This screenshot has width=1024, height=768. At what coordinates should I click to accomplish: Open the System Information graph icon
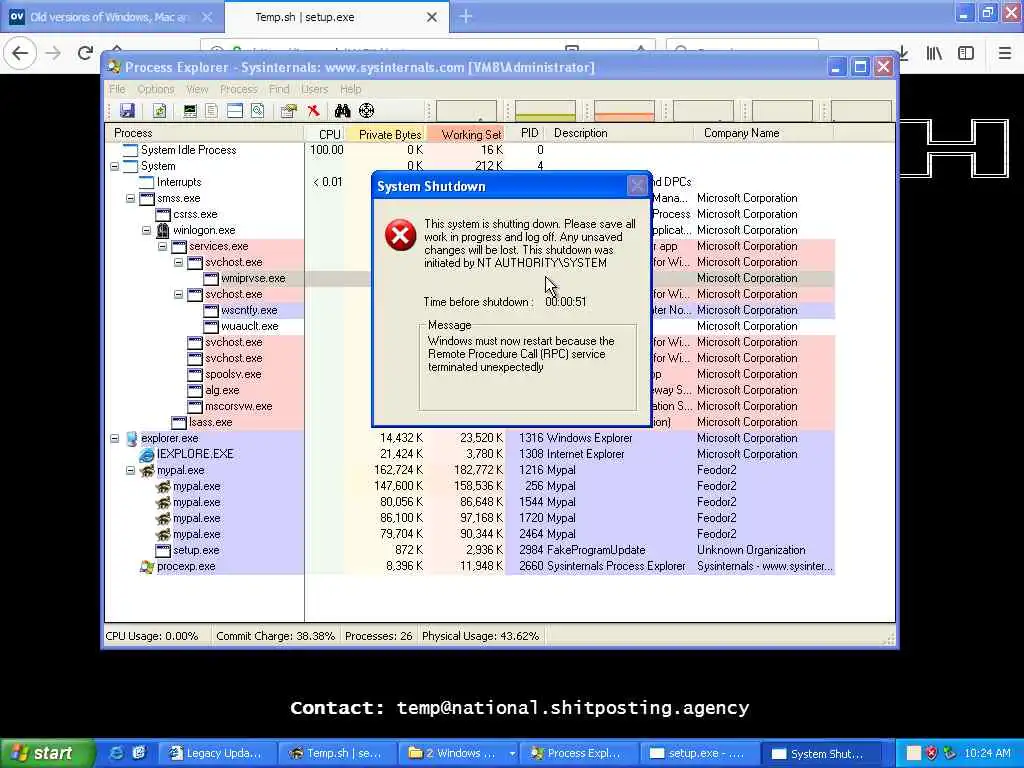coord(190,110)
